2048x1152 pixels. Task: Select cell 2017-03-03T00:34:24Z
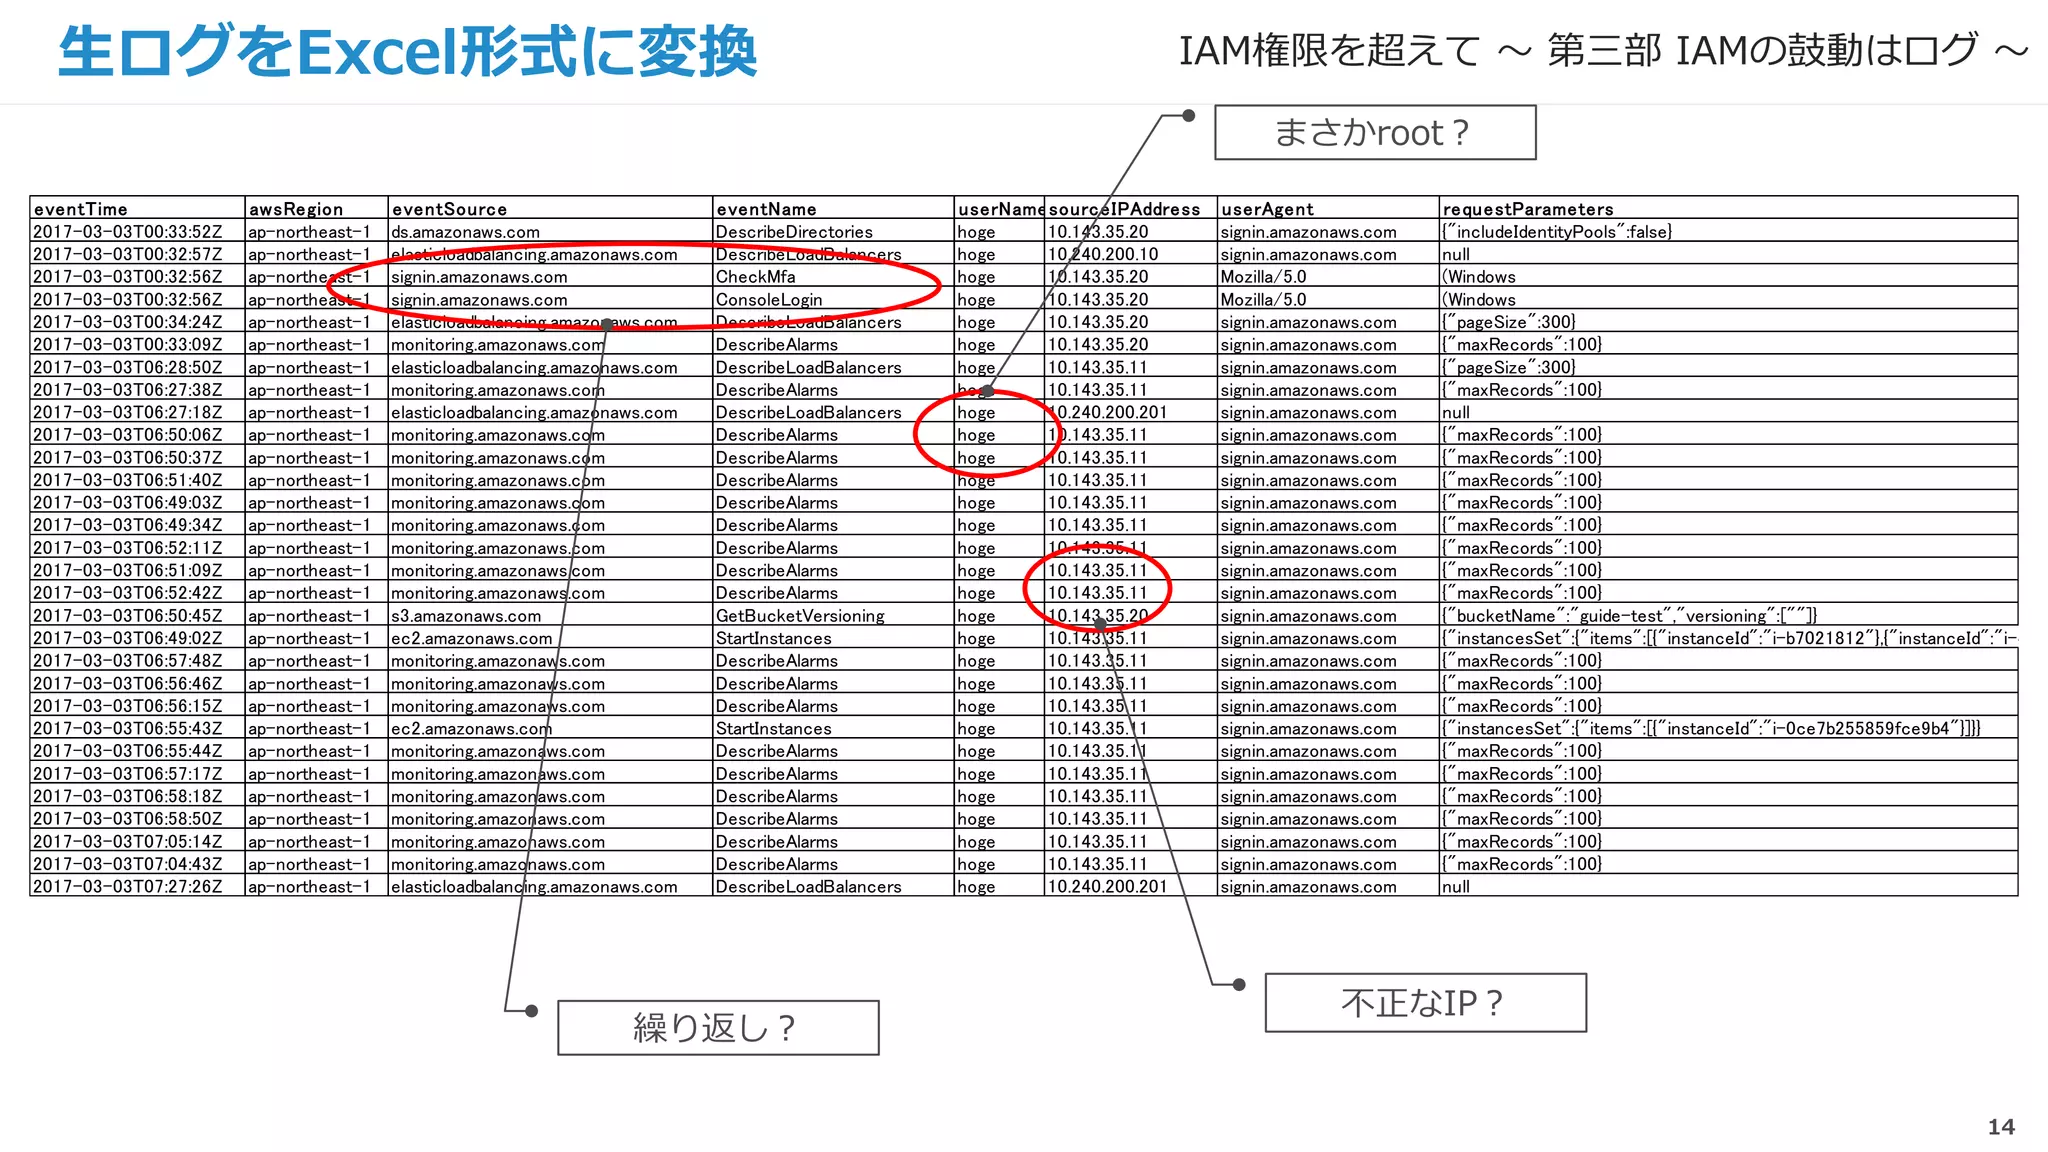[x=138, y=322]
